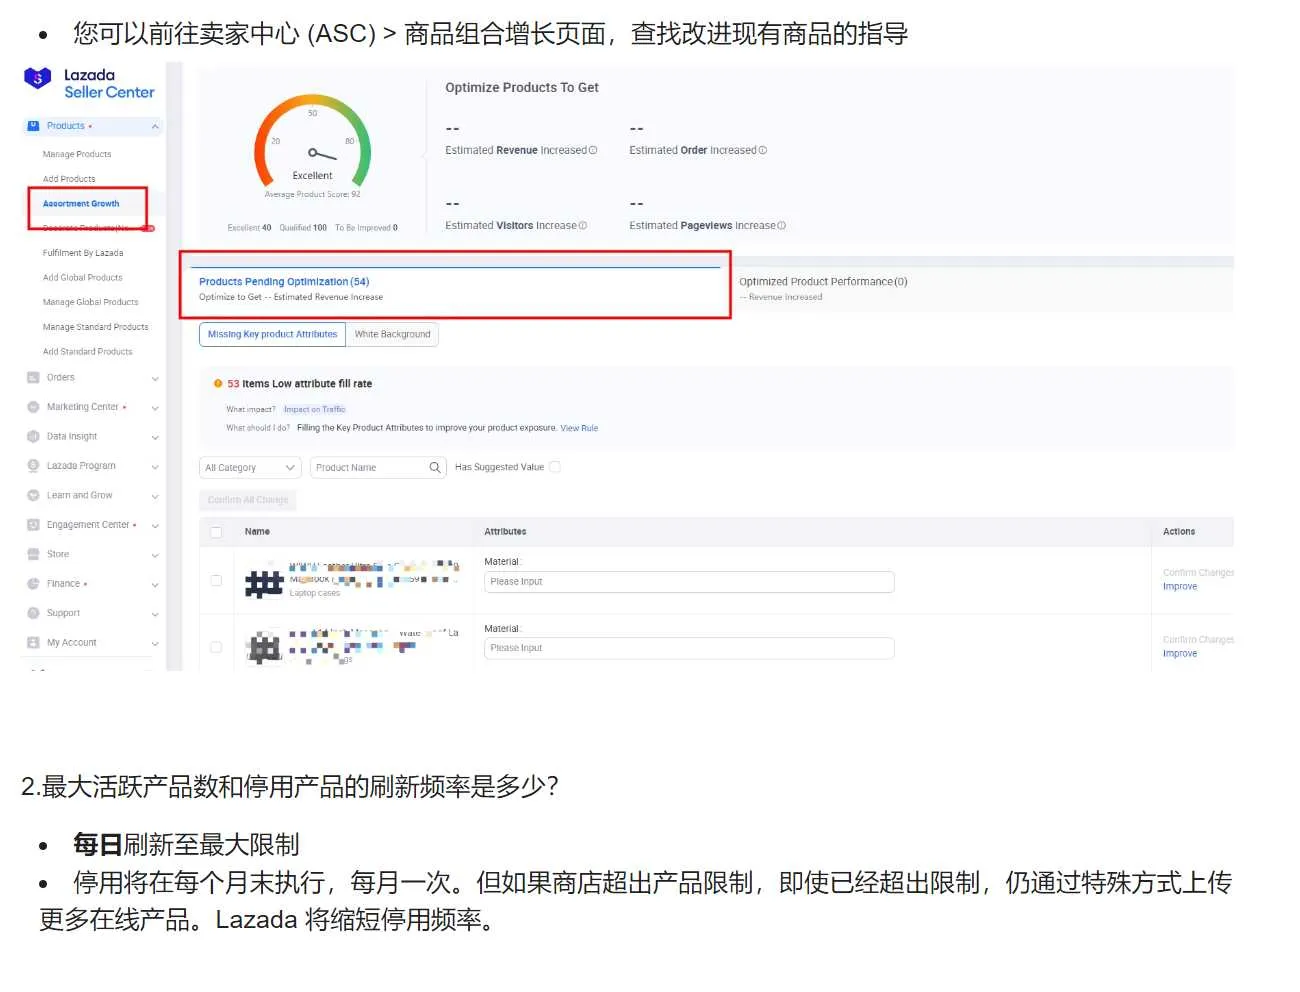Open the All Category dropdown

click(x=249, y=467)
